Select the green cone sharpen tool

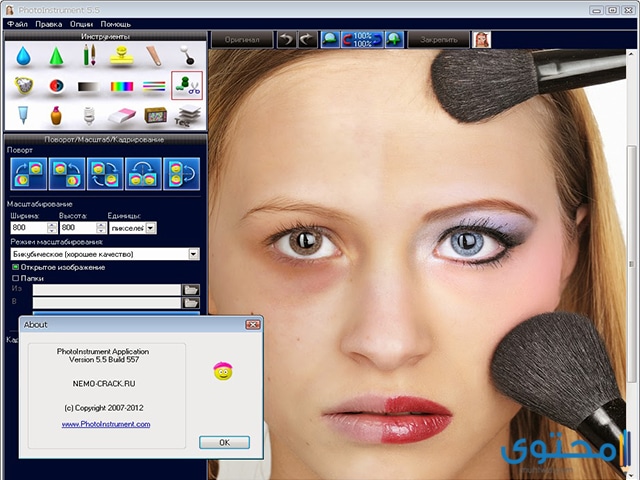[56, 56]
